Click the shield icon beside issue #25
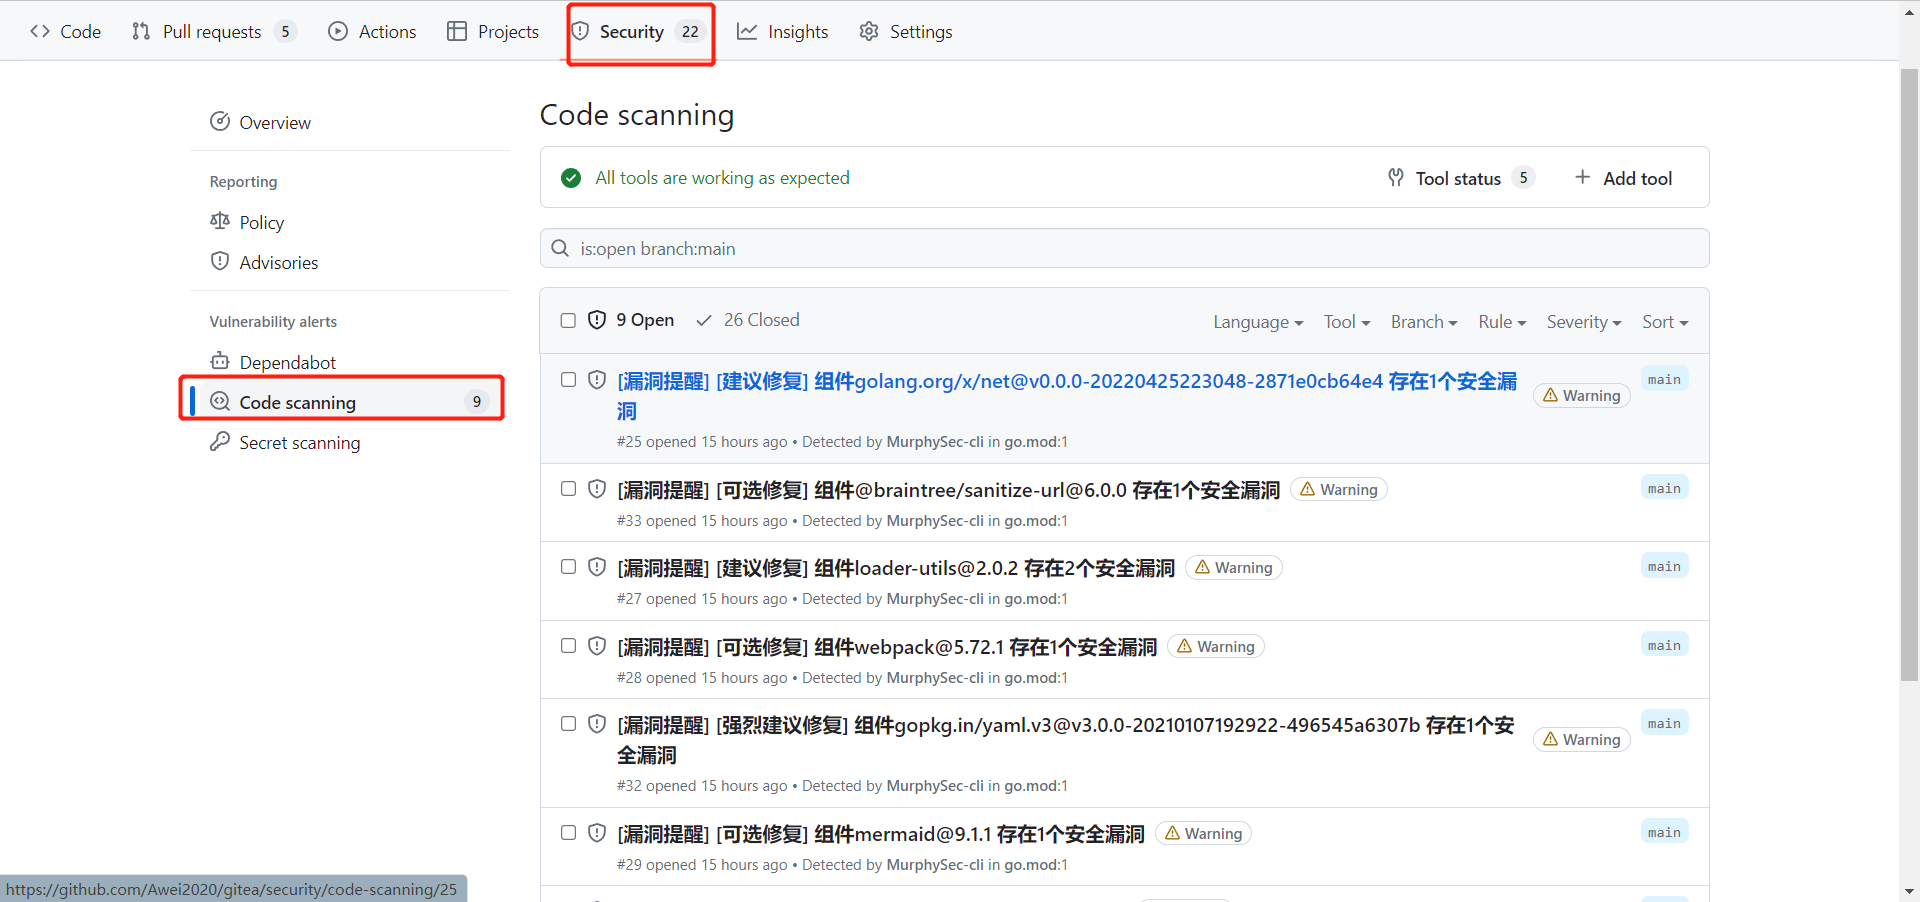 coord(597,380)
